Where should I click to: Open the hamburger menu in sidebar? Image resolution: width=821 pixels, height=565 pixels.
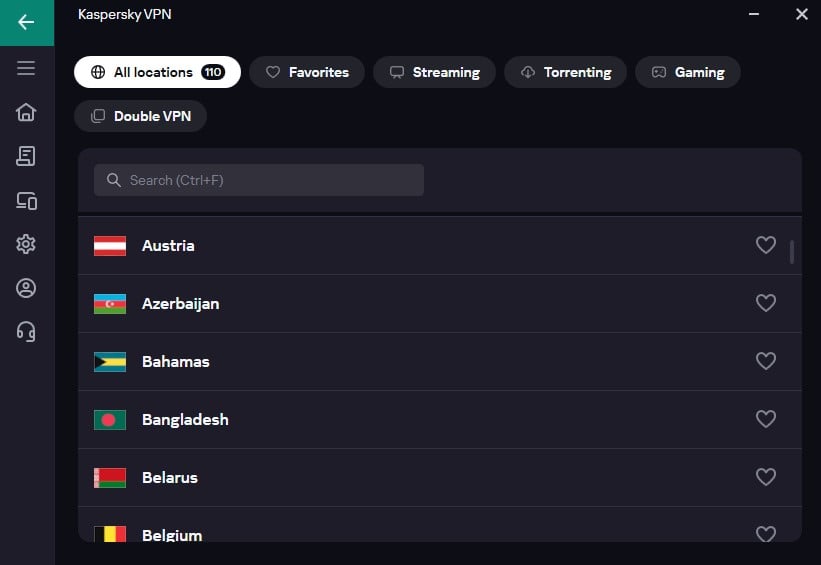(x=26, y=68)
